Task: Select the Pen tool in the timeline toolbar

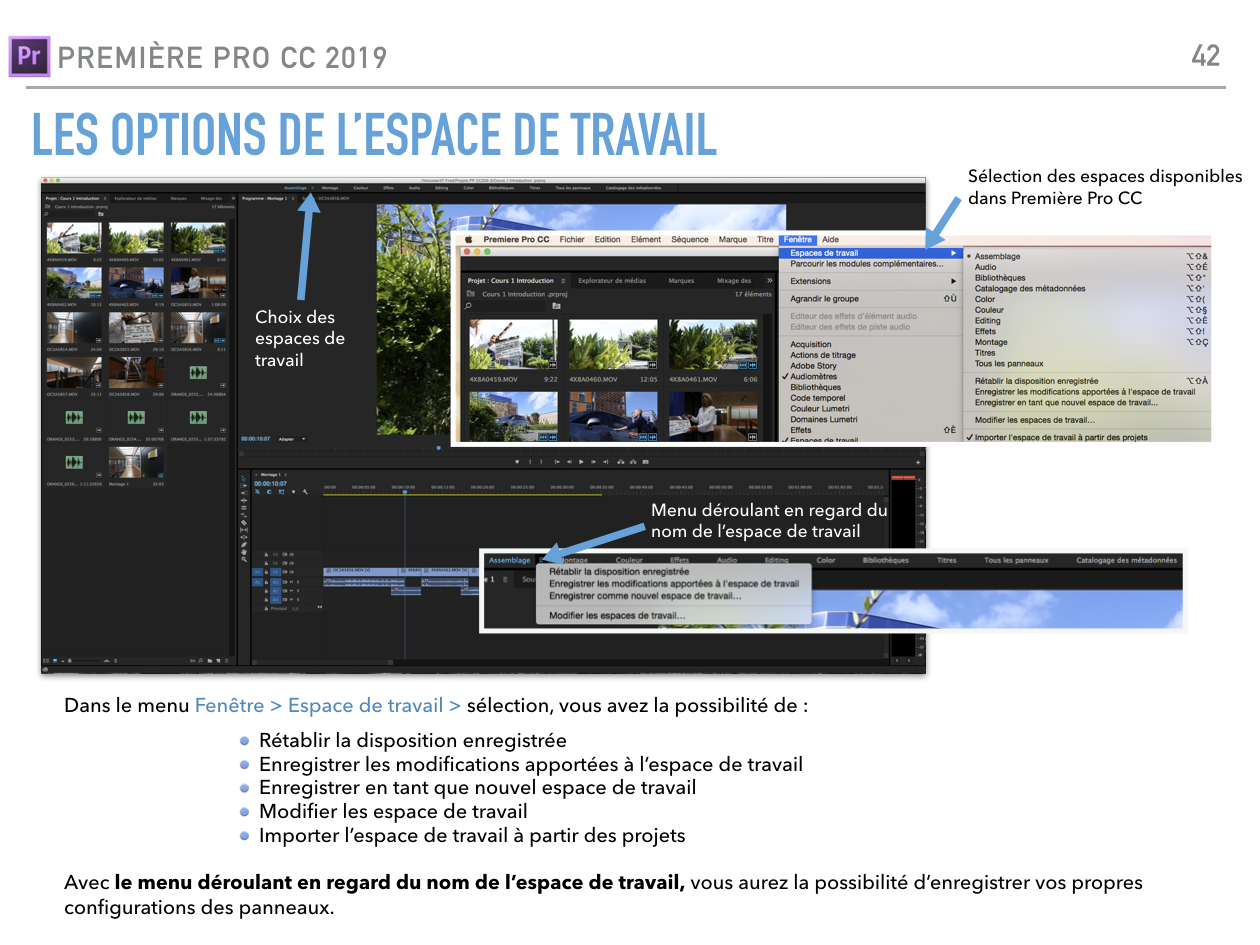Action: tap(243, 543)
